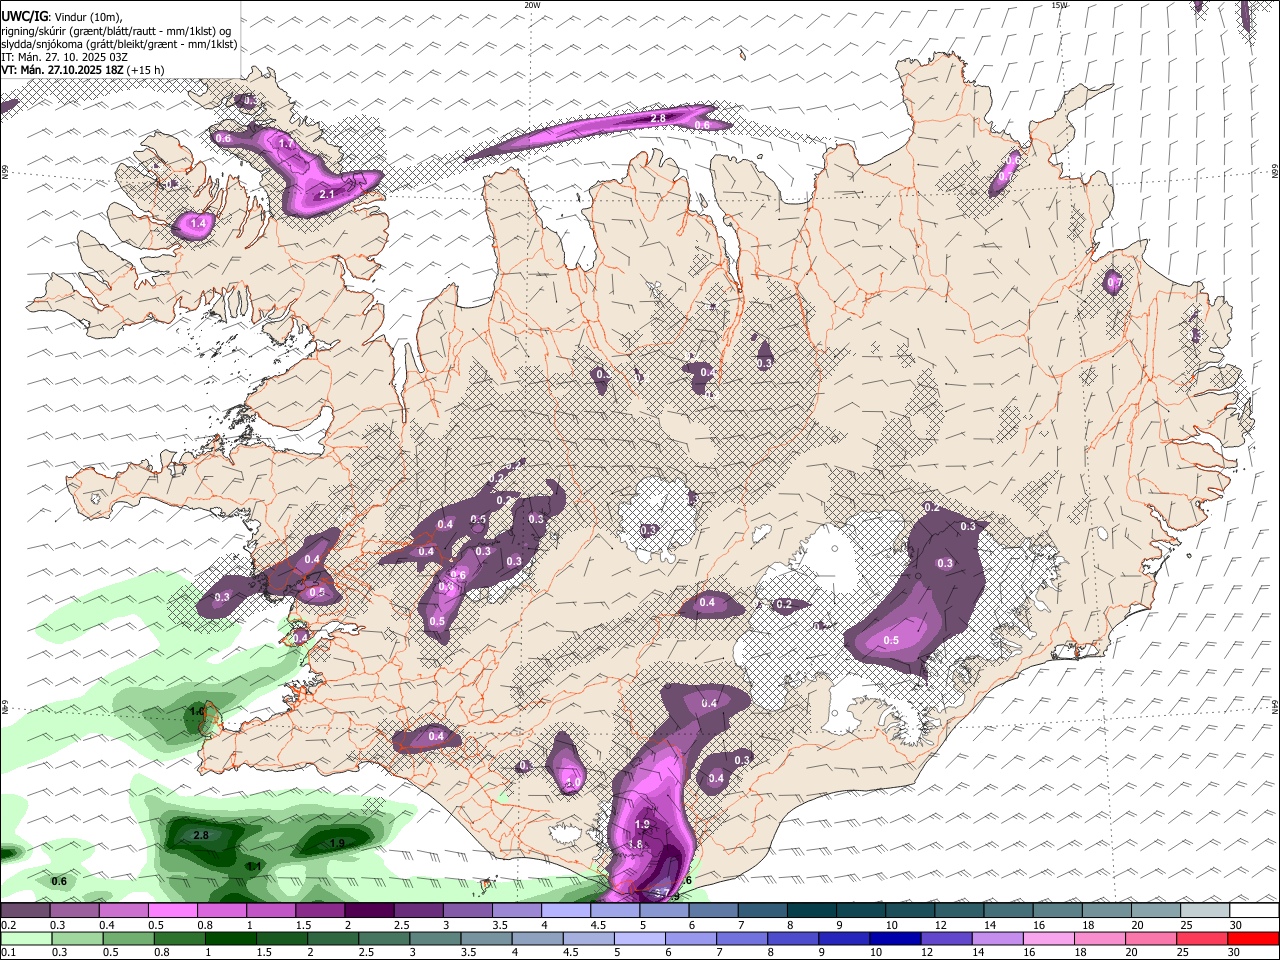Click the 0.2 value above the large eastern purple area
Viewport: 1280px width, 960px height.
(x=932, y=508)
